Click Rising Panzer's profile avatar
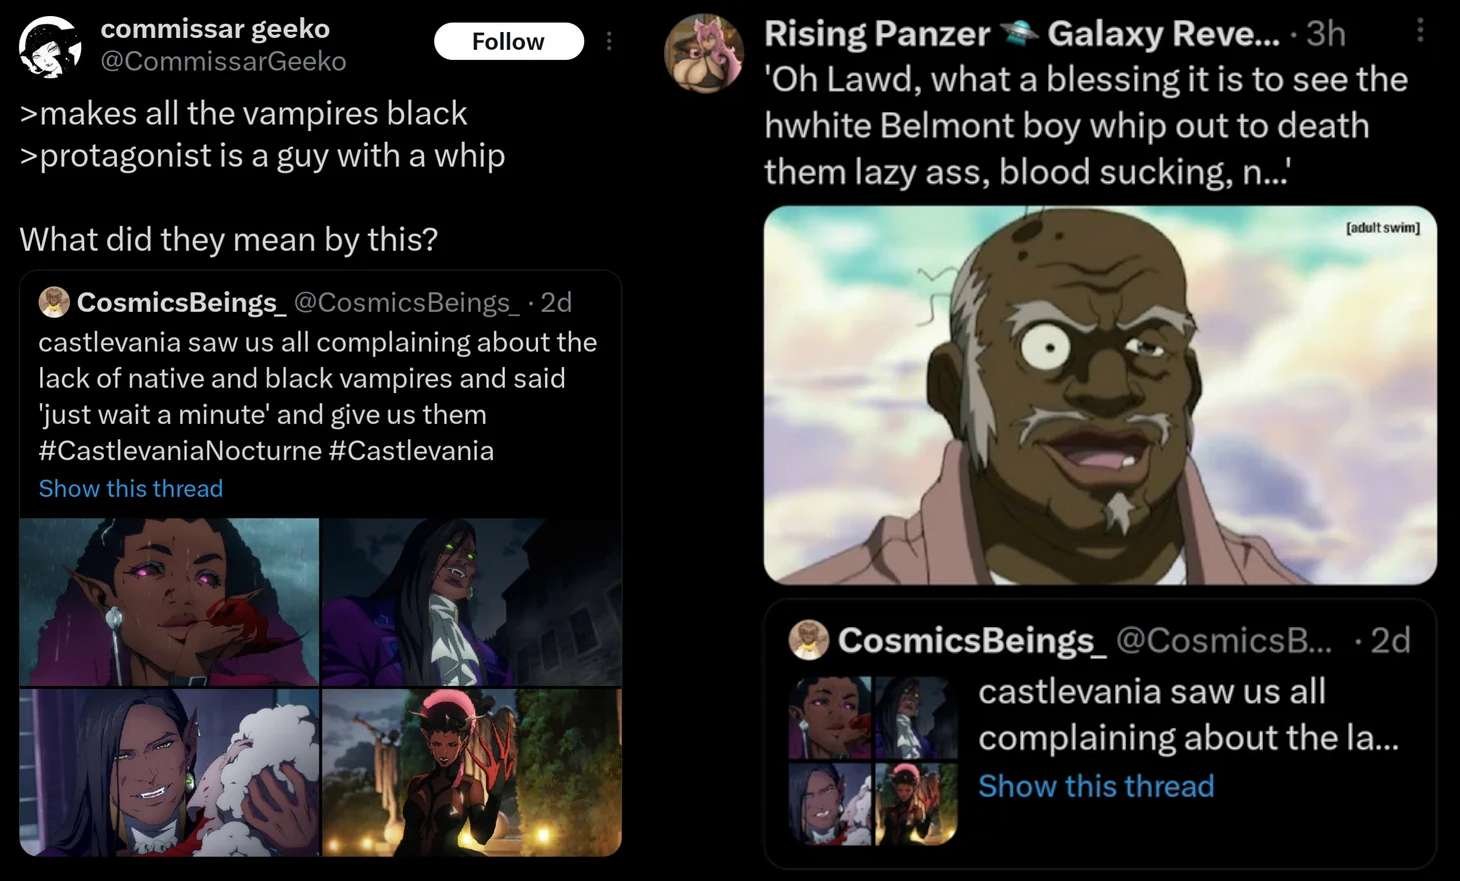Screen dimensions: 1460x881 click(x=705, y=52)
